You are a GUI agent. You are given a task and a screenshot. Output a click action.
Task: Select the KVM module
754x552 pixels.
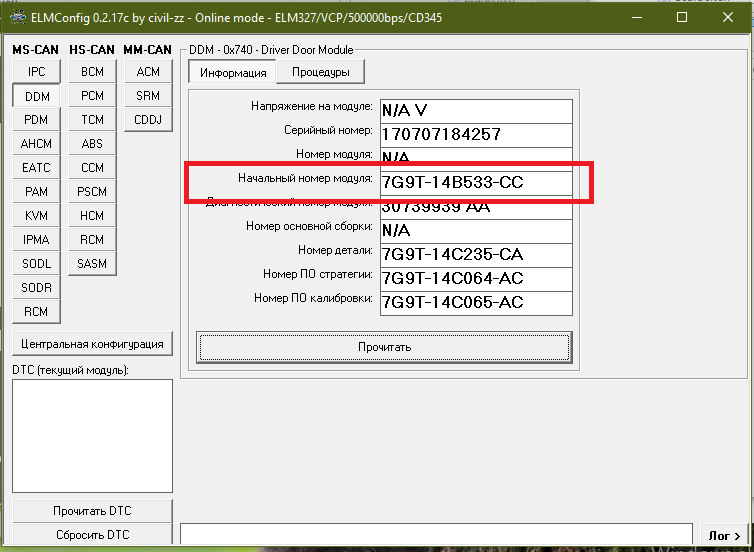coord(37,216)
